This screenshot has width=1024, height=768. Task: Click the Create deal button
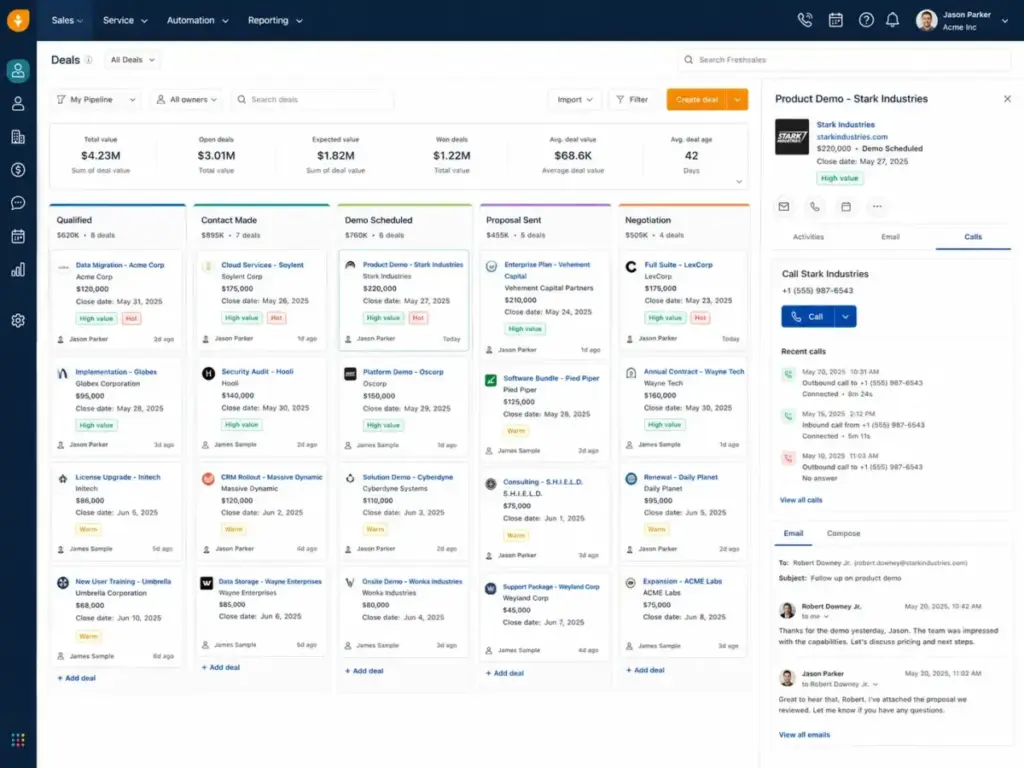pos(697,99)
